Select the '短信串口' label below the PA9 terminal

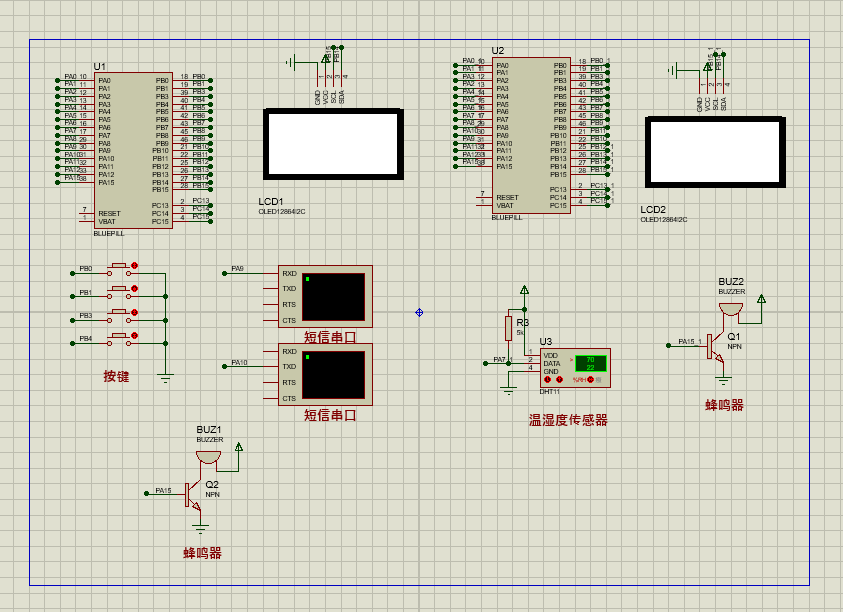coord(330,337)
